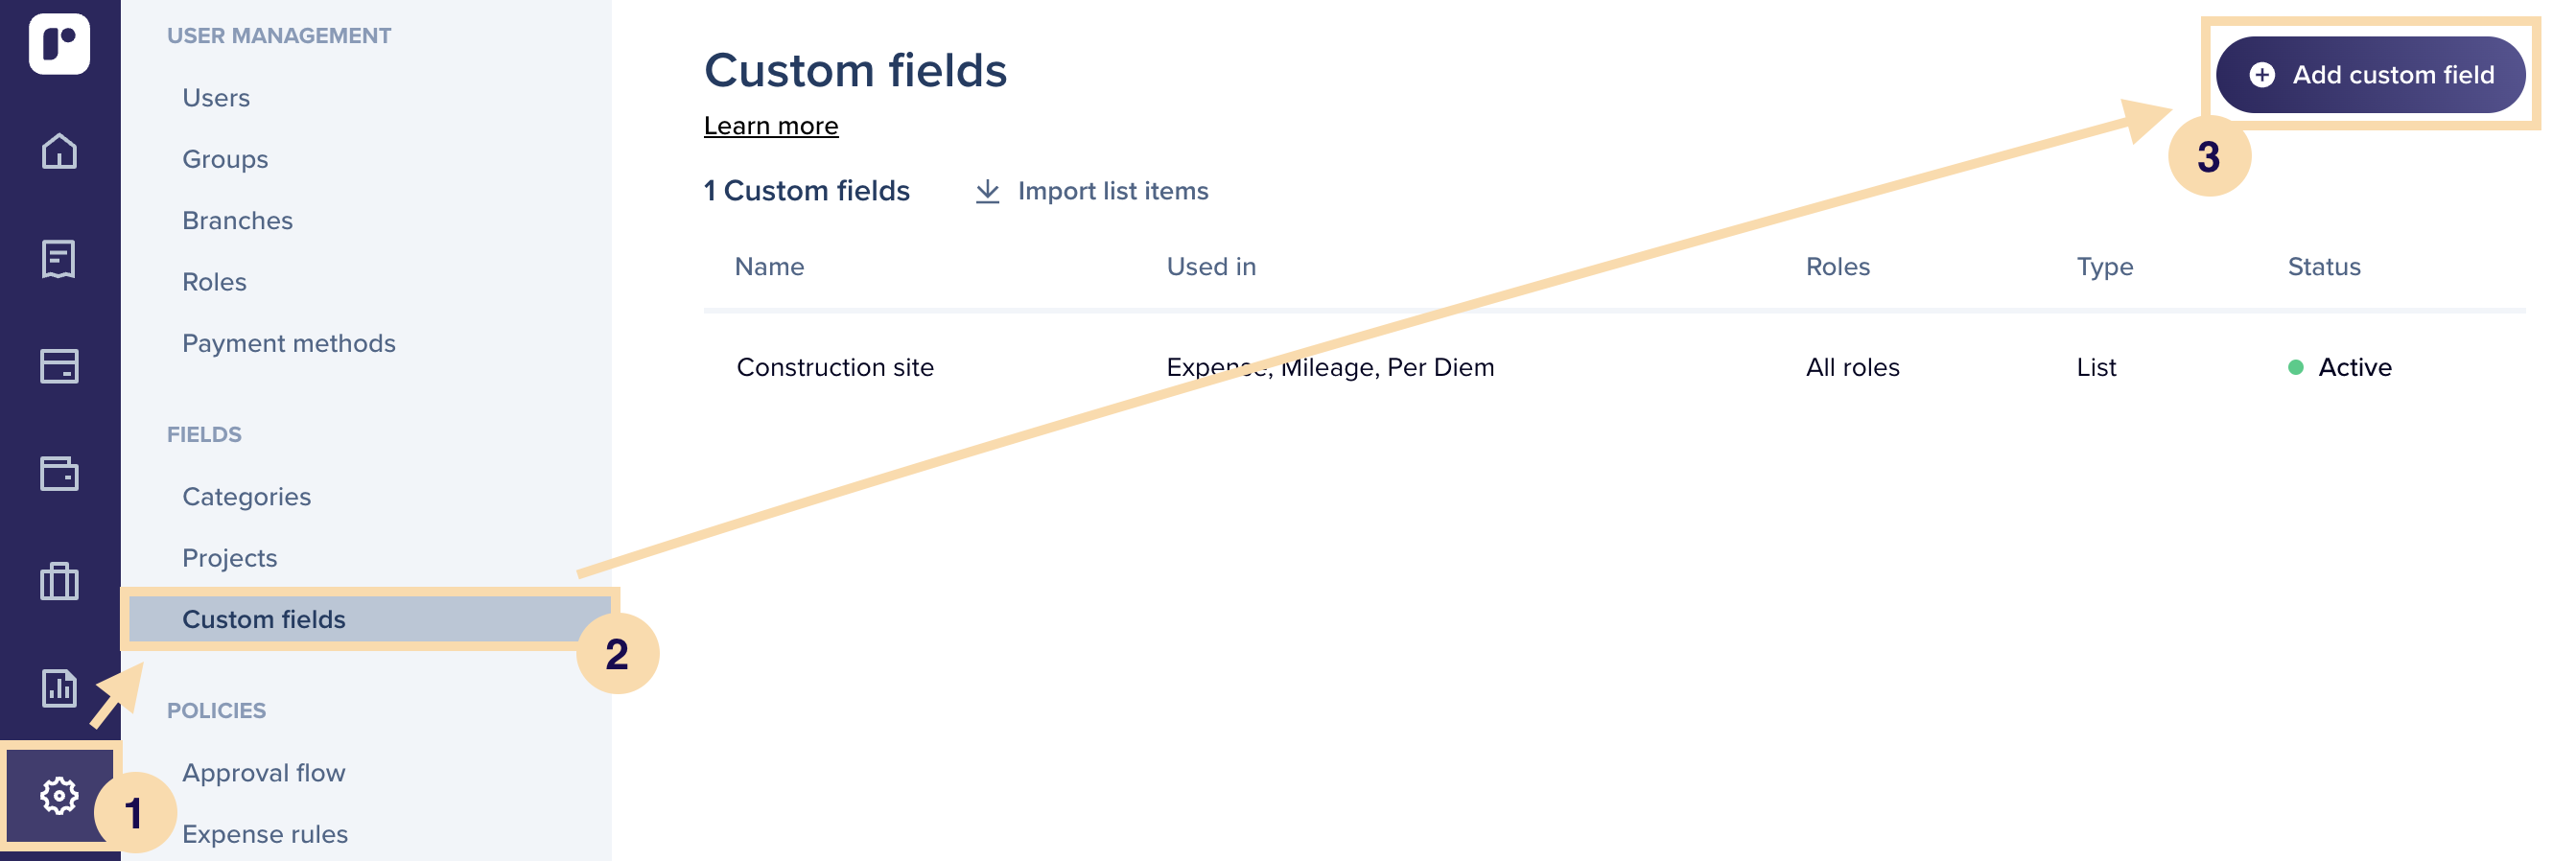Viewport: 2576px width, 861px height.
Task: Open the reports chart icon
Action: tap(59, 688)
